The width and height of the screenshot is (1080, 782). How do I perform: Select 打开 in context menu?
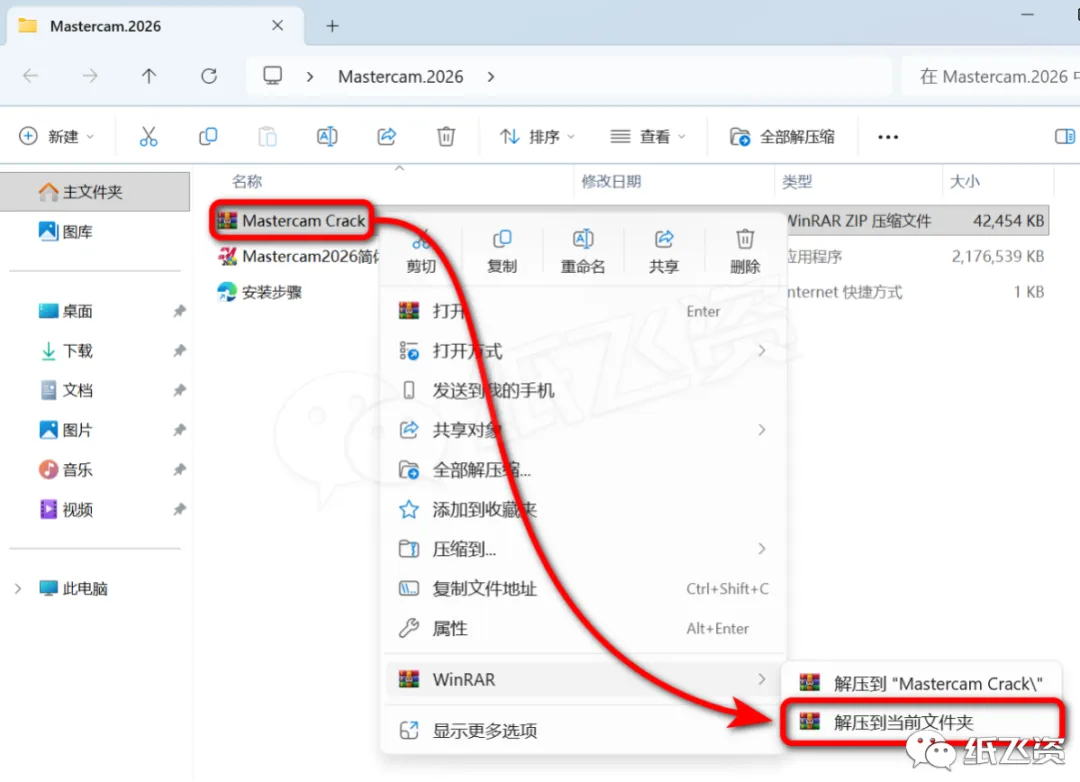[584, 311]
